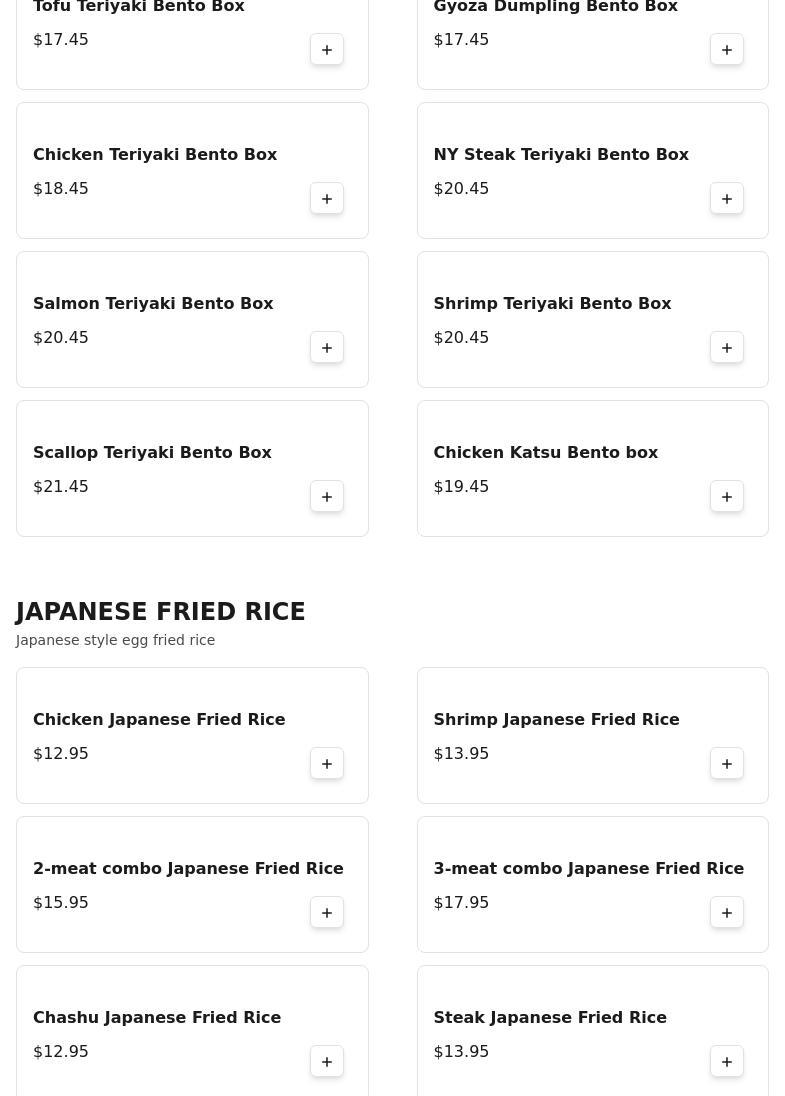785x1096 pixels.
Task: Open Chicken Katsu Bento box item title
Action: point(545,453)
